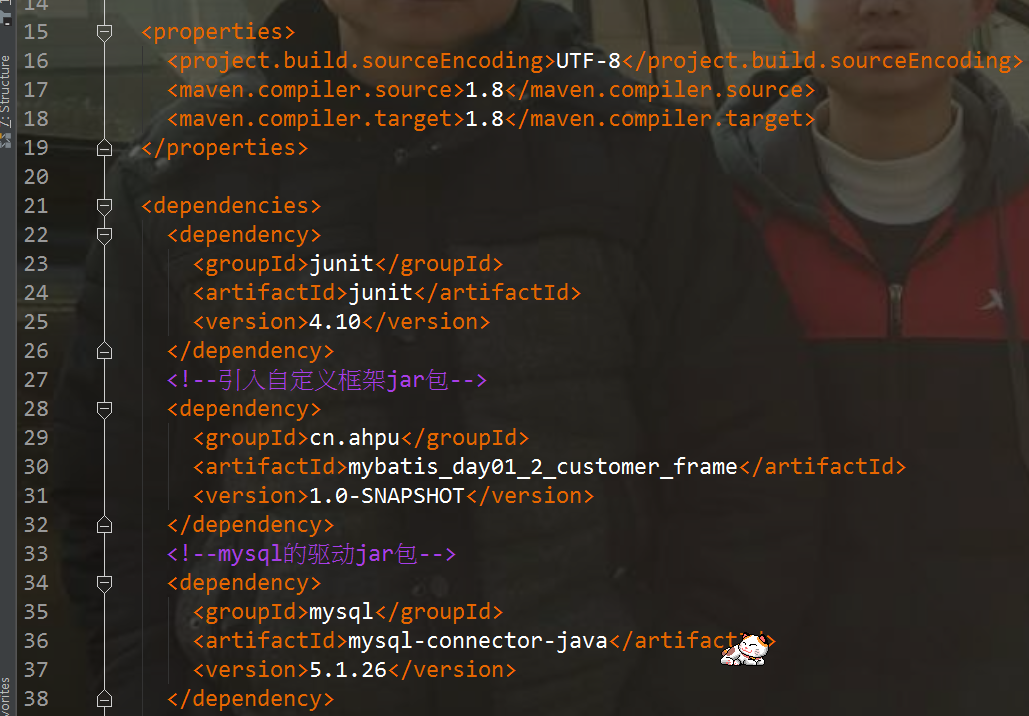Collapse the dependencies block at line 21
The image size is (1029, 716).
pos(104,206)
